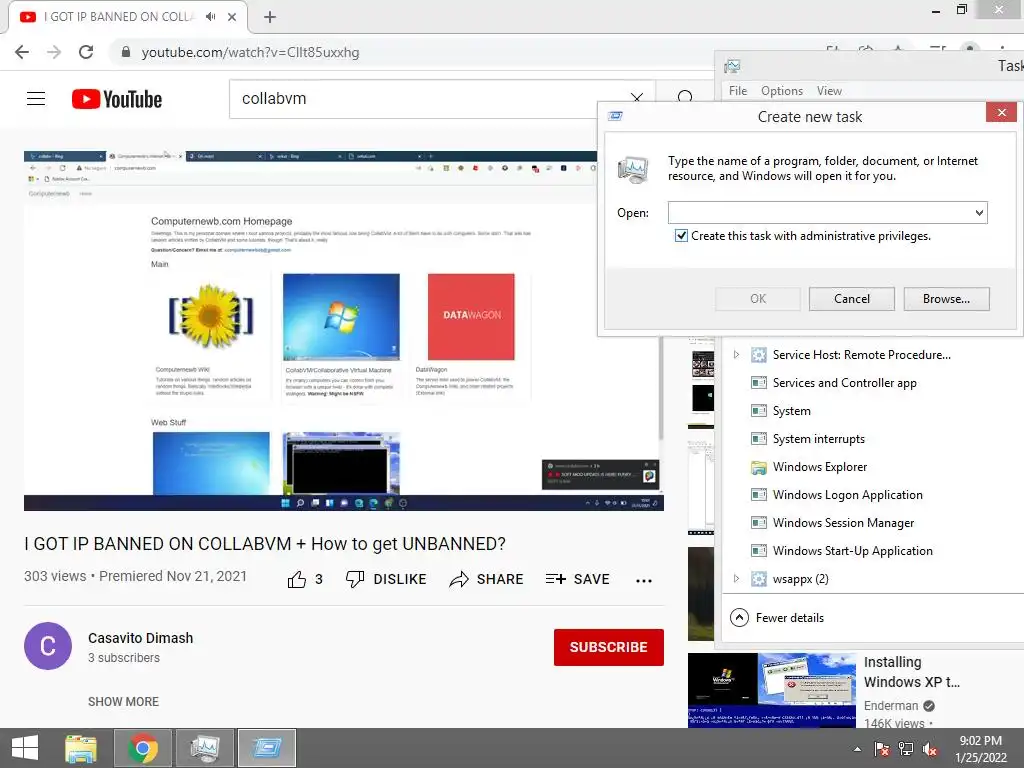The height and width of the screenshot is (768, 1024).
Task: Open Task Manager View menu
Action: 829,91
